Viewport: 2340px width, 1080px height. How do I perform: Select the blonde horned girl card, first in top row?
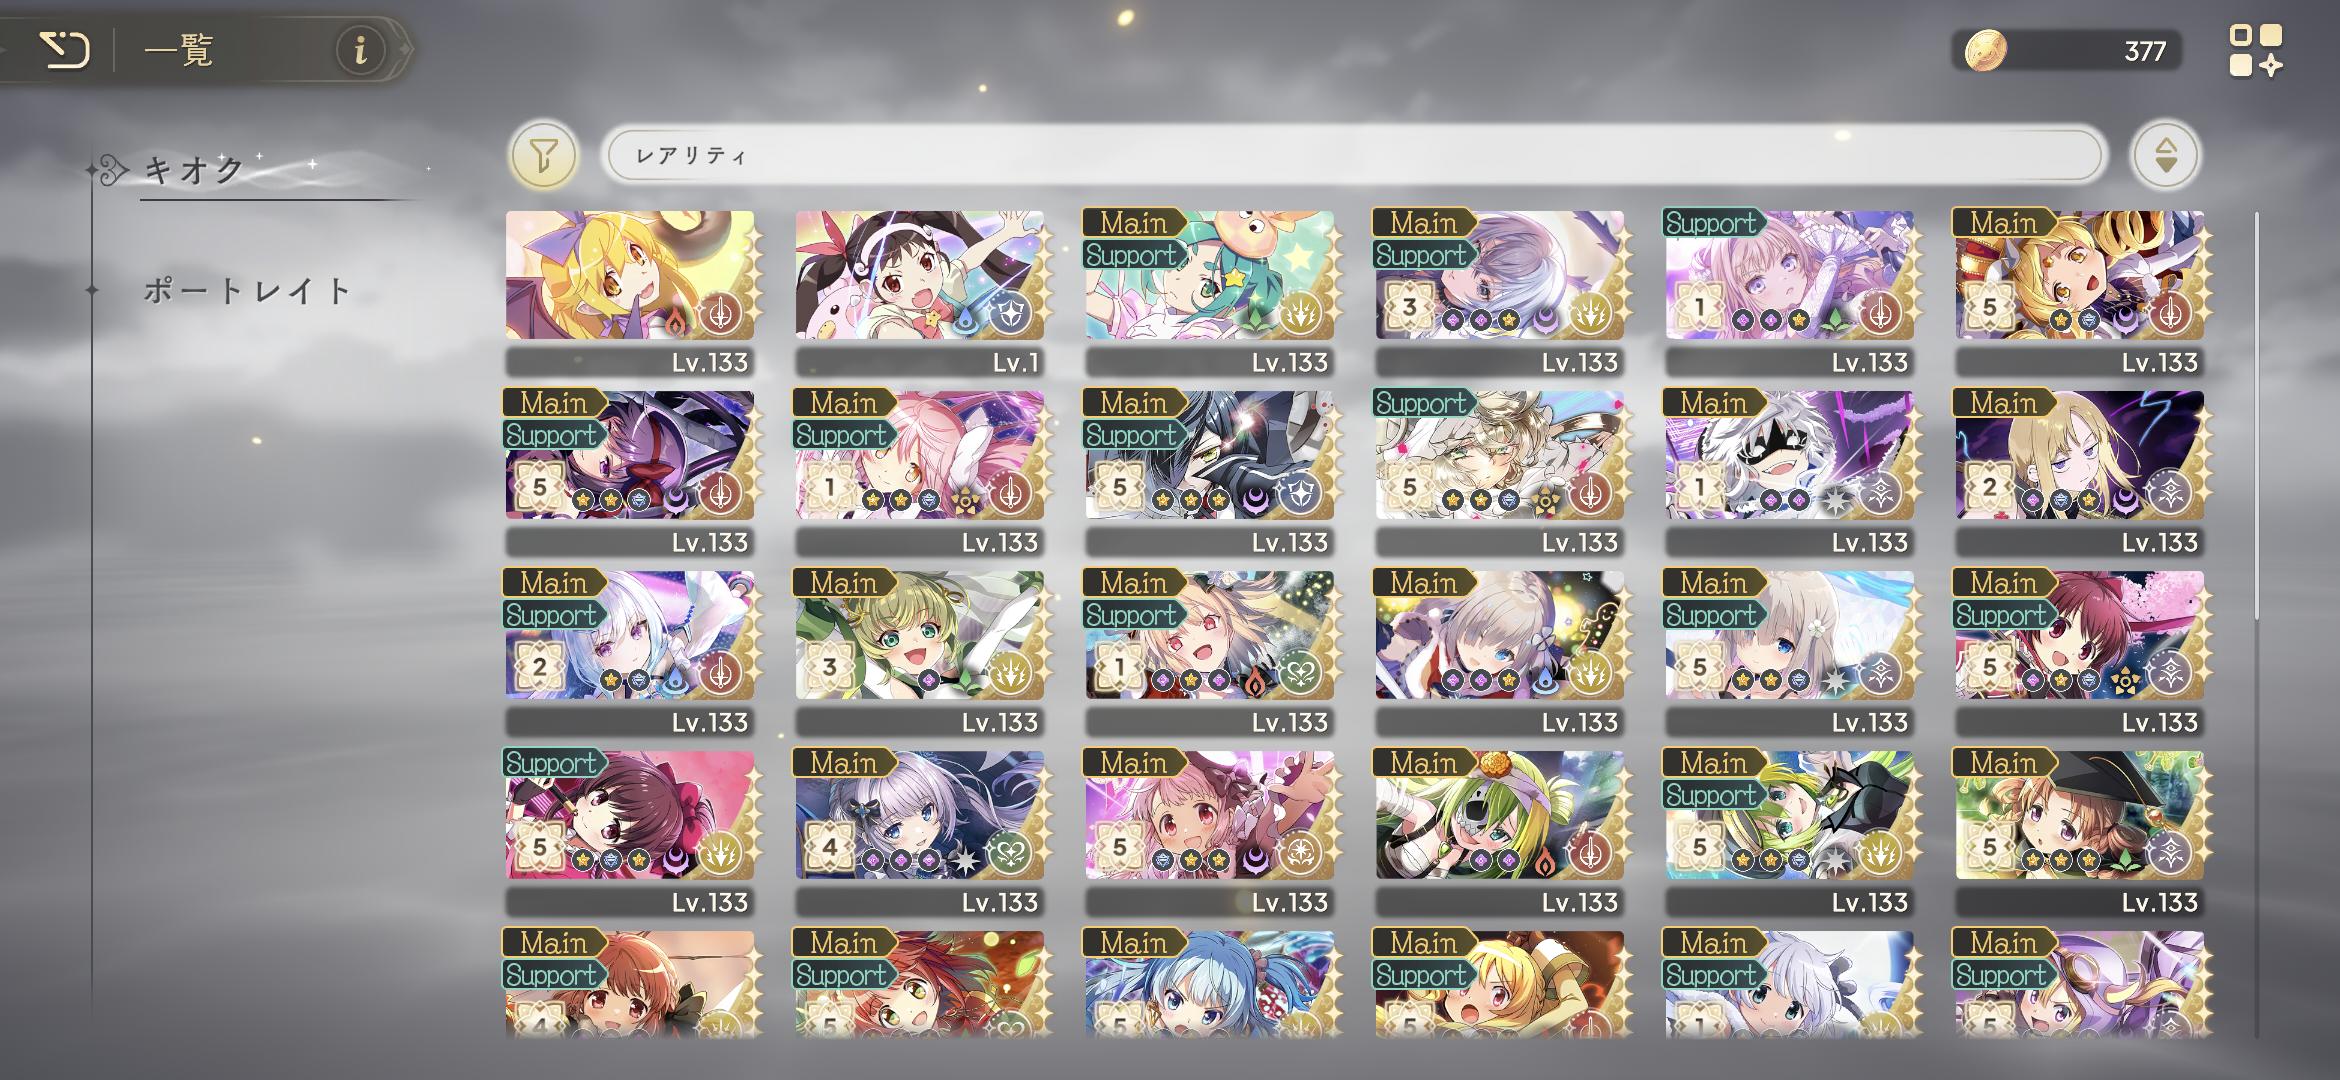630,292
